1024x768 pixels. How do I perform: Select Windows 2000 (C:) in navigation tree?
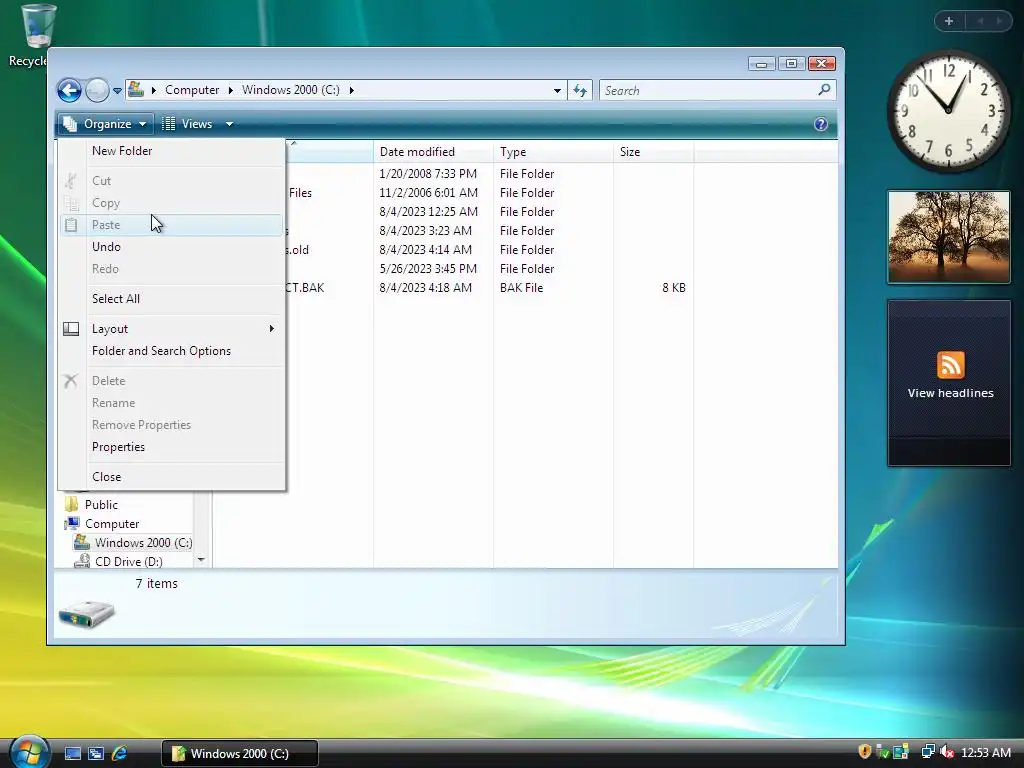[x=143, y=543]
